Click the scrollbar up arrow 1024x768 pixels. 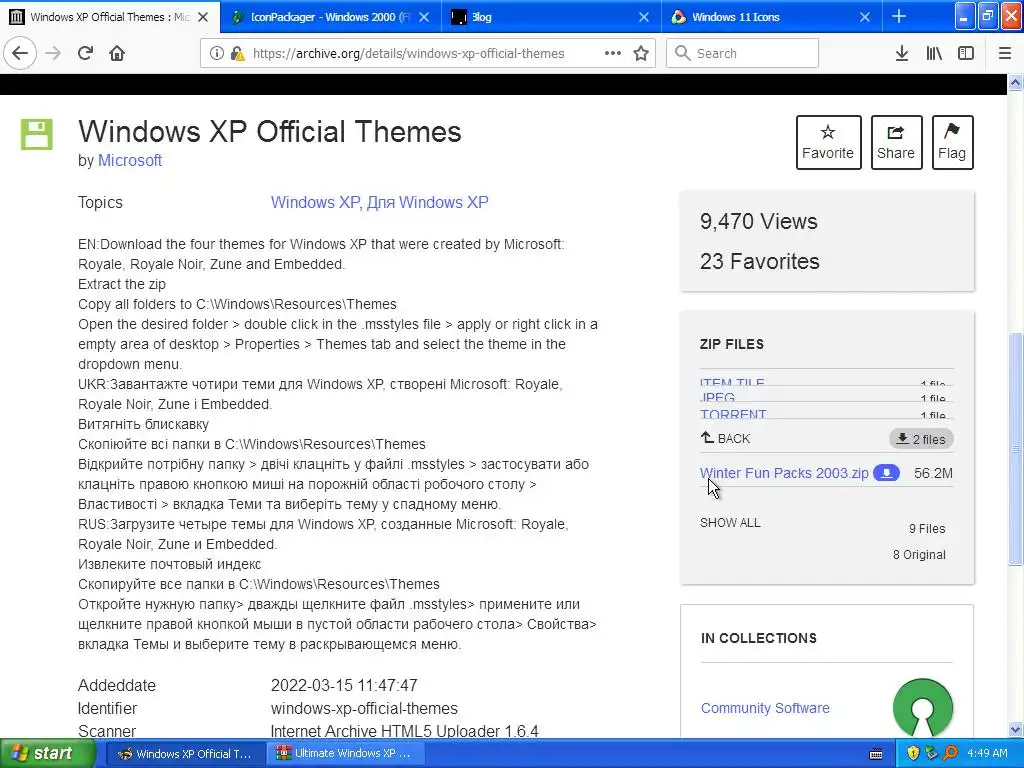coord(1016,82)
